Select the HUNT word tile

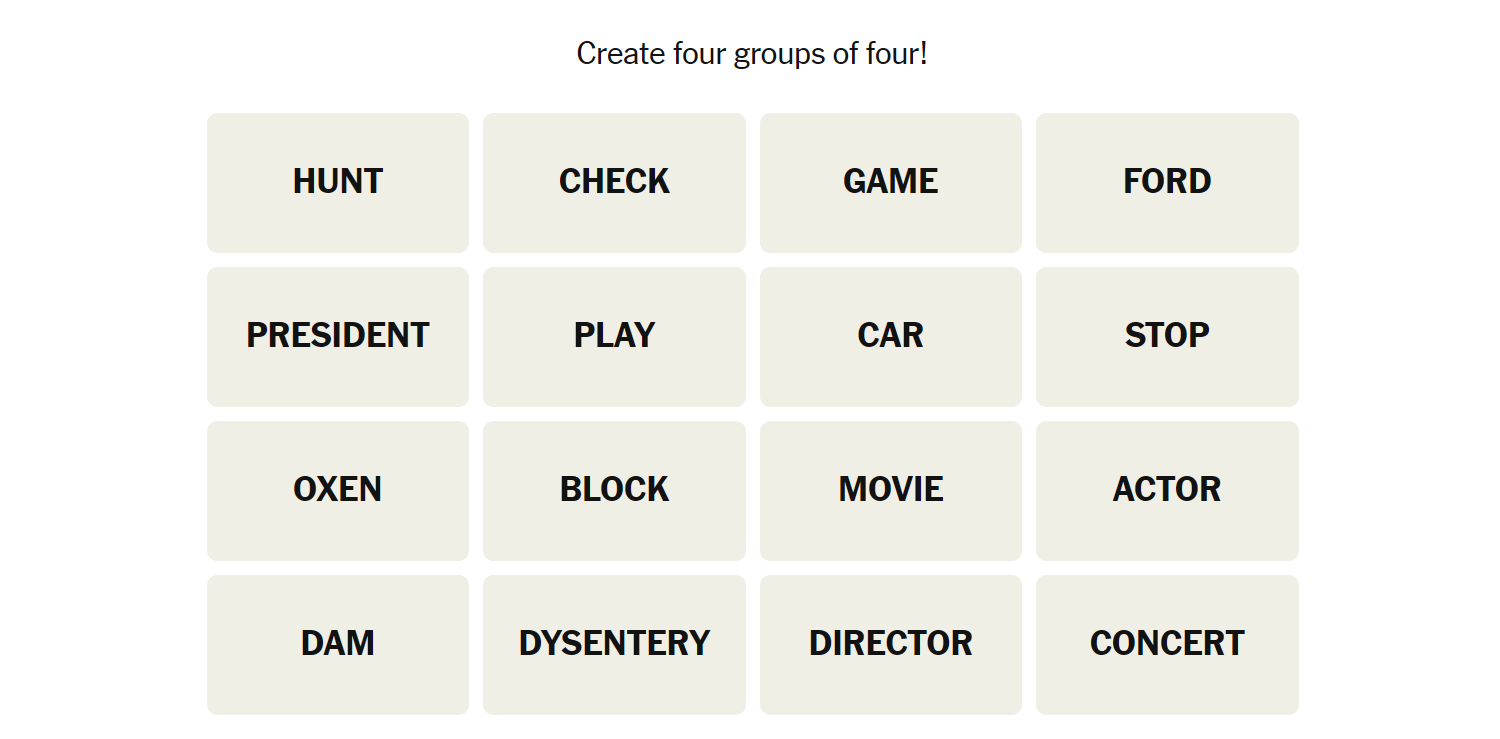point(338,182)
